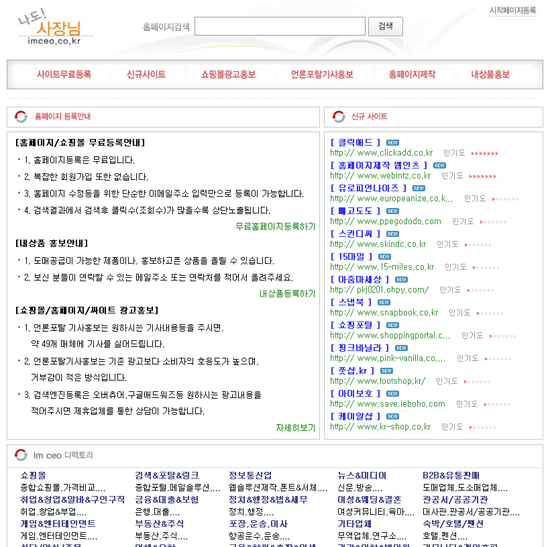The image size is (550, 547).
Task: Click the popularity meter for 홈페이지제작 웹인츠
Action: point(483,176)
